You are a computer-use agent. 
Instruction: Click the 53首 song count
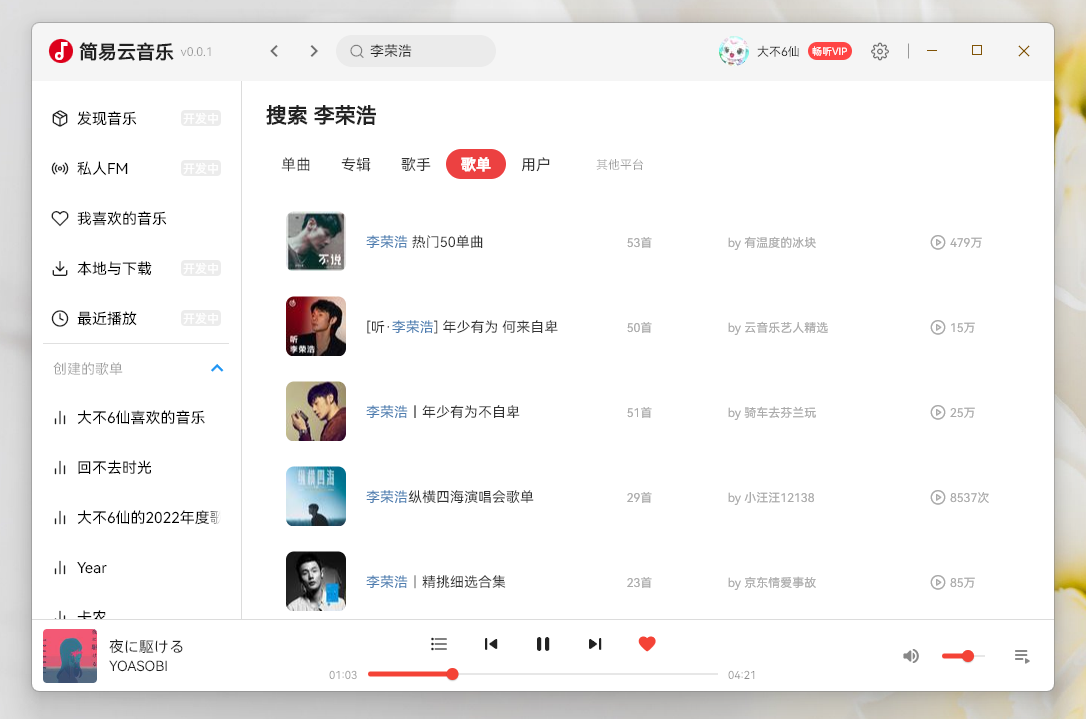click(639, 242)
